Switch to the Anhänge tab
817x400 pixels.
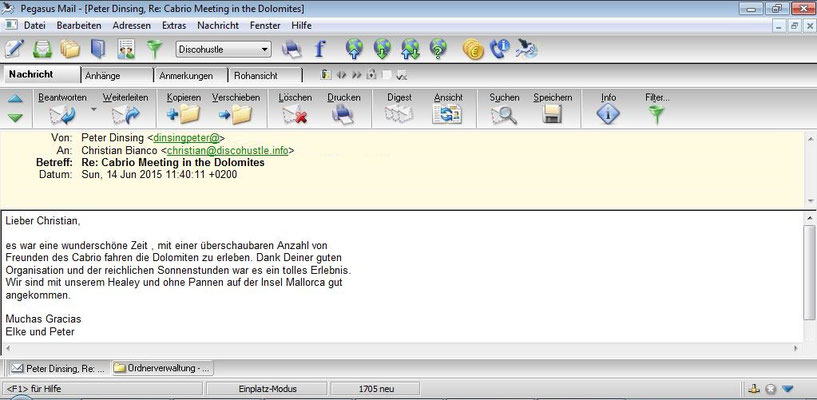[x=117, y=76]
